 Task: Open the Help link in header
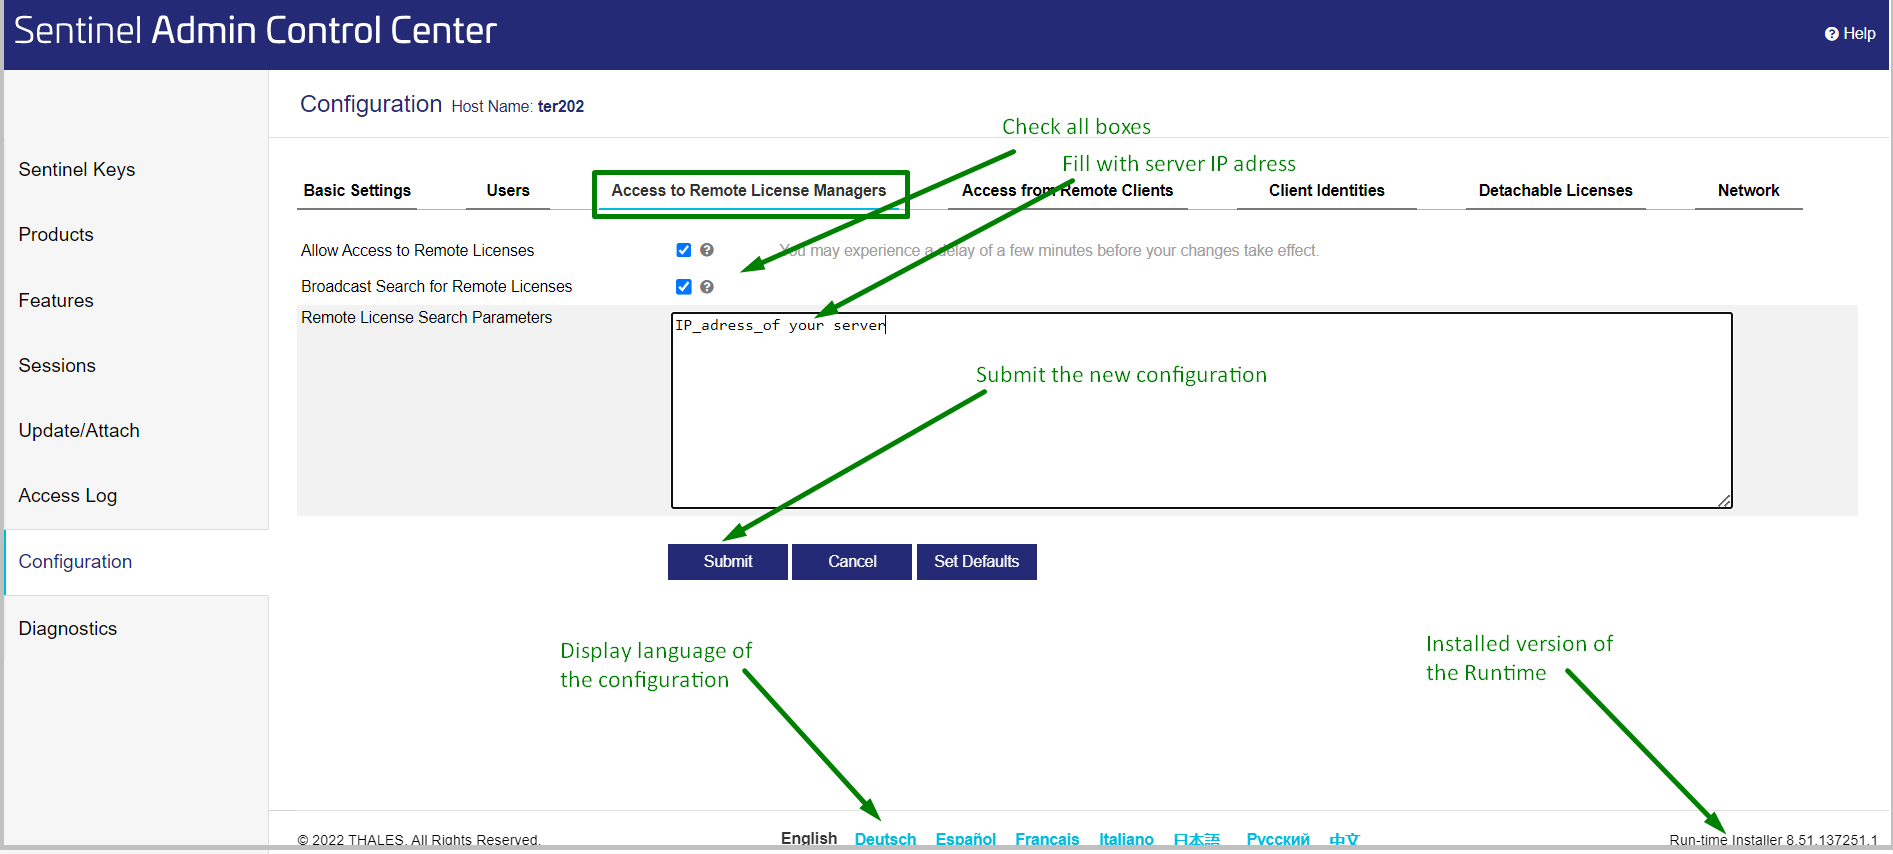[x=1849, y=33]
